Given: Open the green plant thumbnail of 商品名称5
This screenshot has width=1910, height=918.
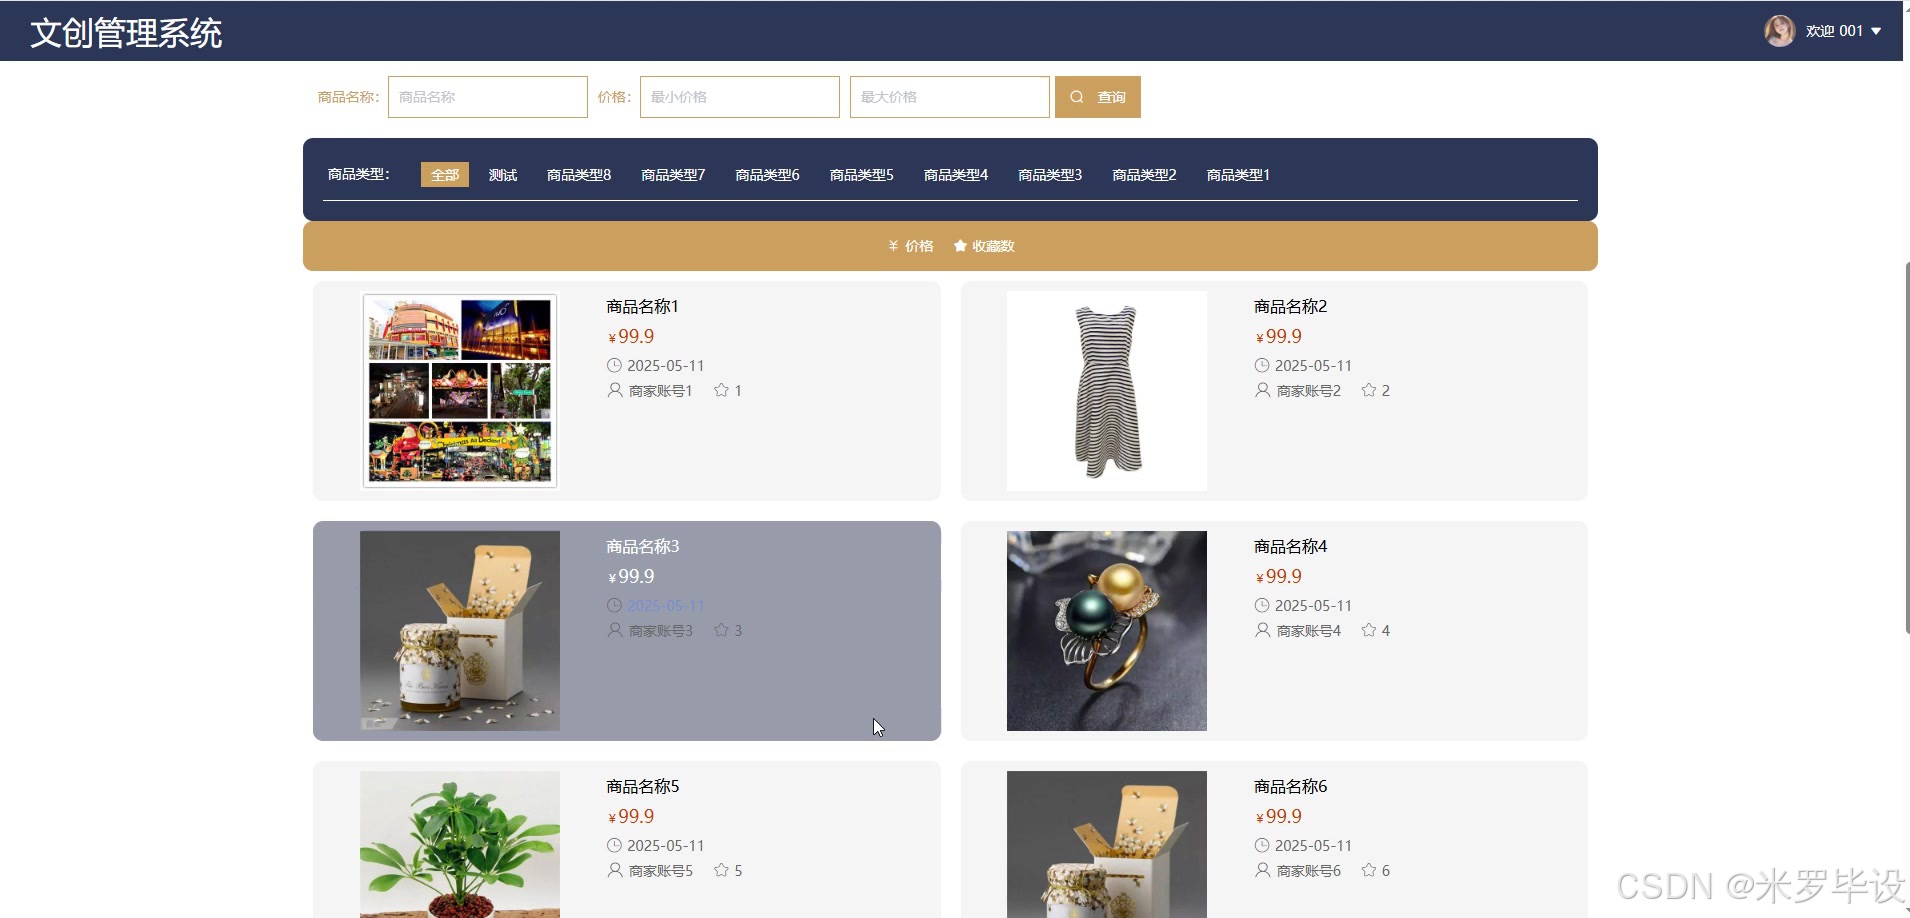Looking at the screenshot, I should [x=460, y=844].
